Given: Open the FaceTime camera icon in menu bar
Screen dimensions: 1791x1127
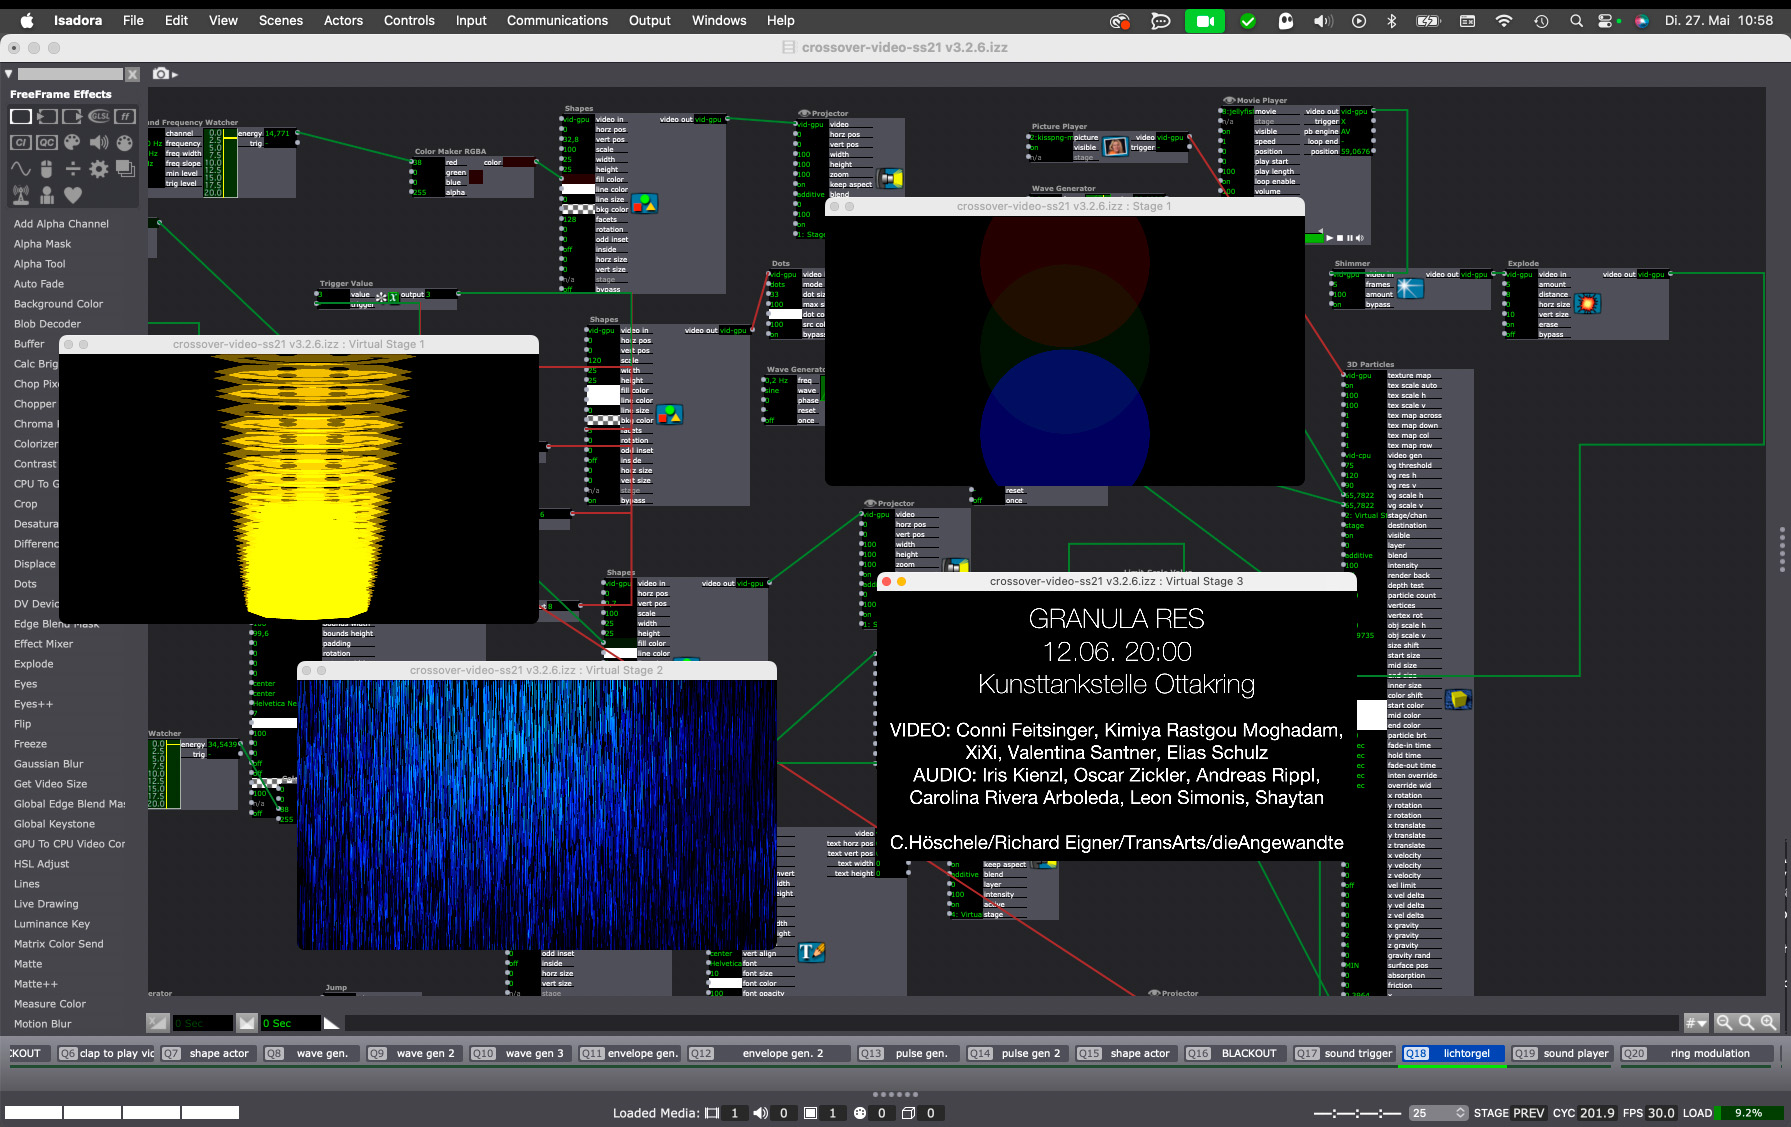Looking at the screenshot, I should pos(1205,21).
